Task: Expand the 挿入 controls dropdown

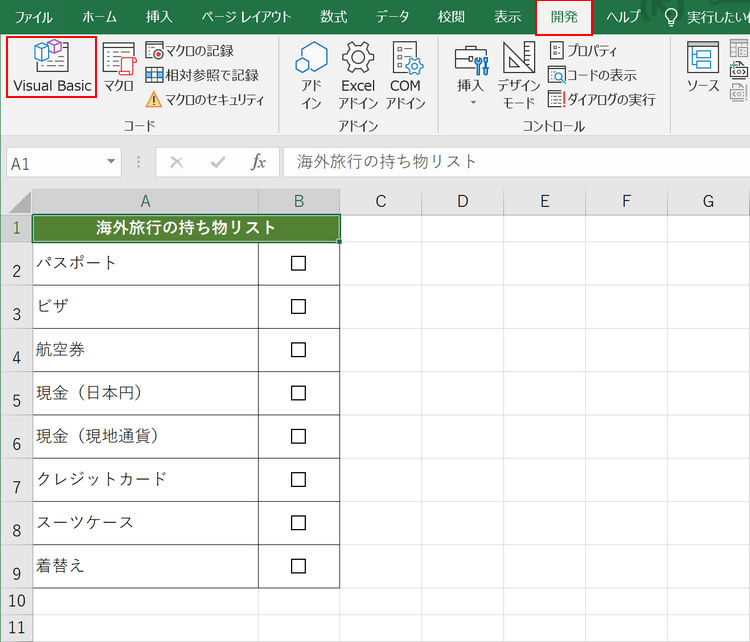Action: tap(472, 103)
